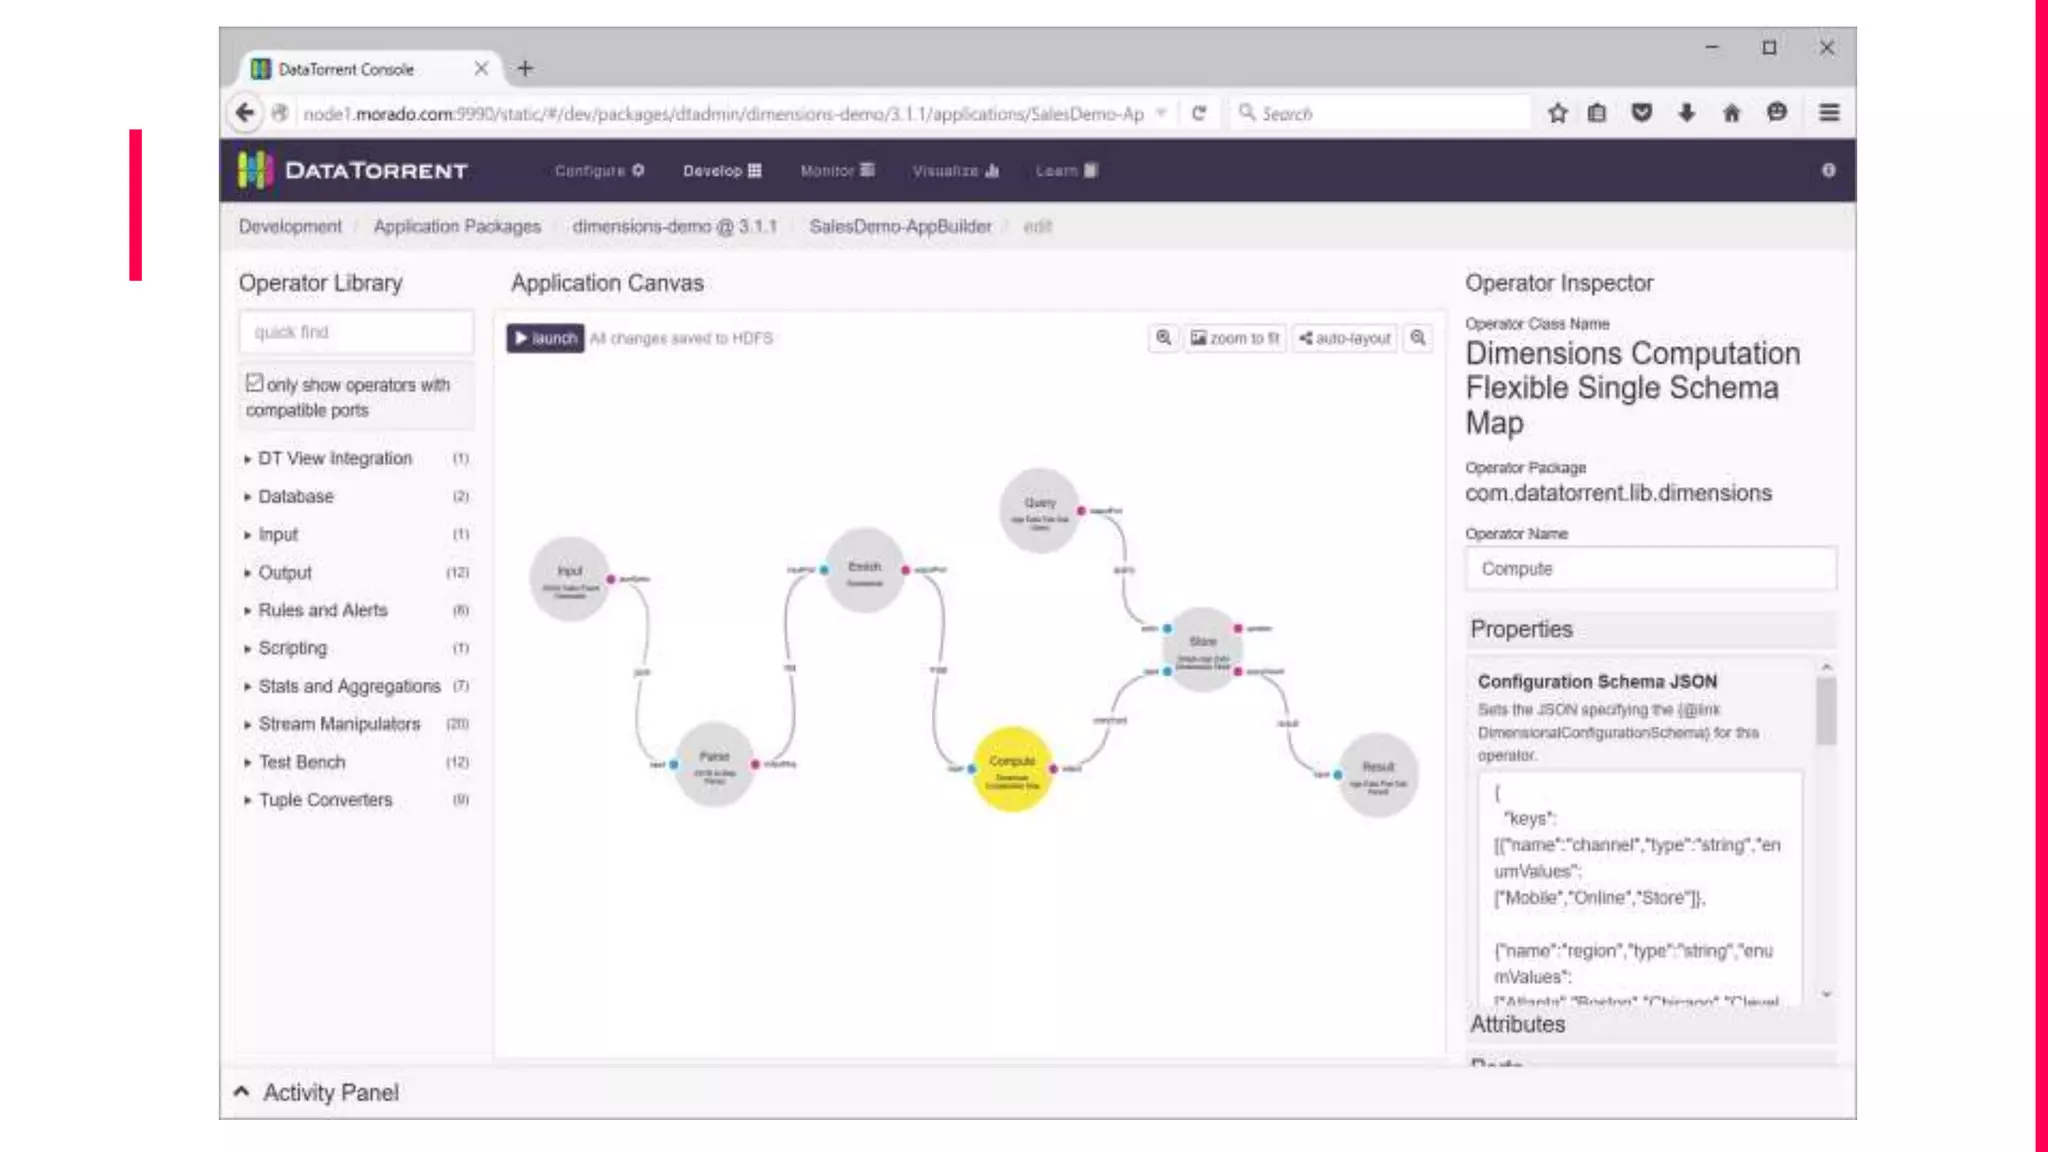Click inside the Configuration Schema JSON text area
The height and width of the screenshot is (1152, 2048).
point(1641,887)
